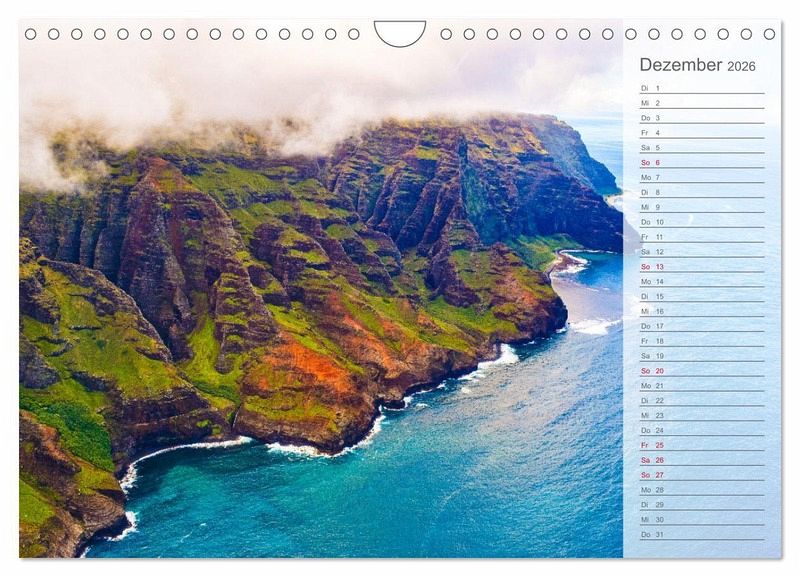Select the 'Do 31' date row
The height and width of the screenshot is (577, 800).
coord(702,535)
